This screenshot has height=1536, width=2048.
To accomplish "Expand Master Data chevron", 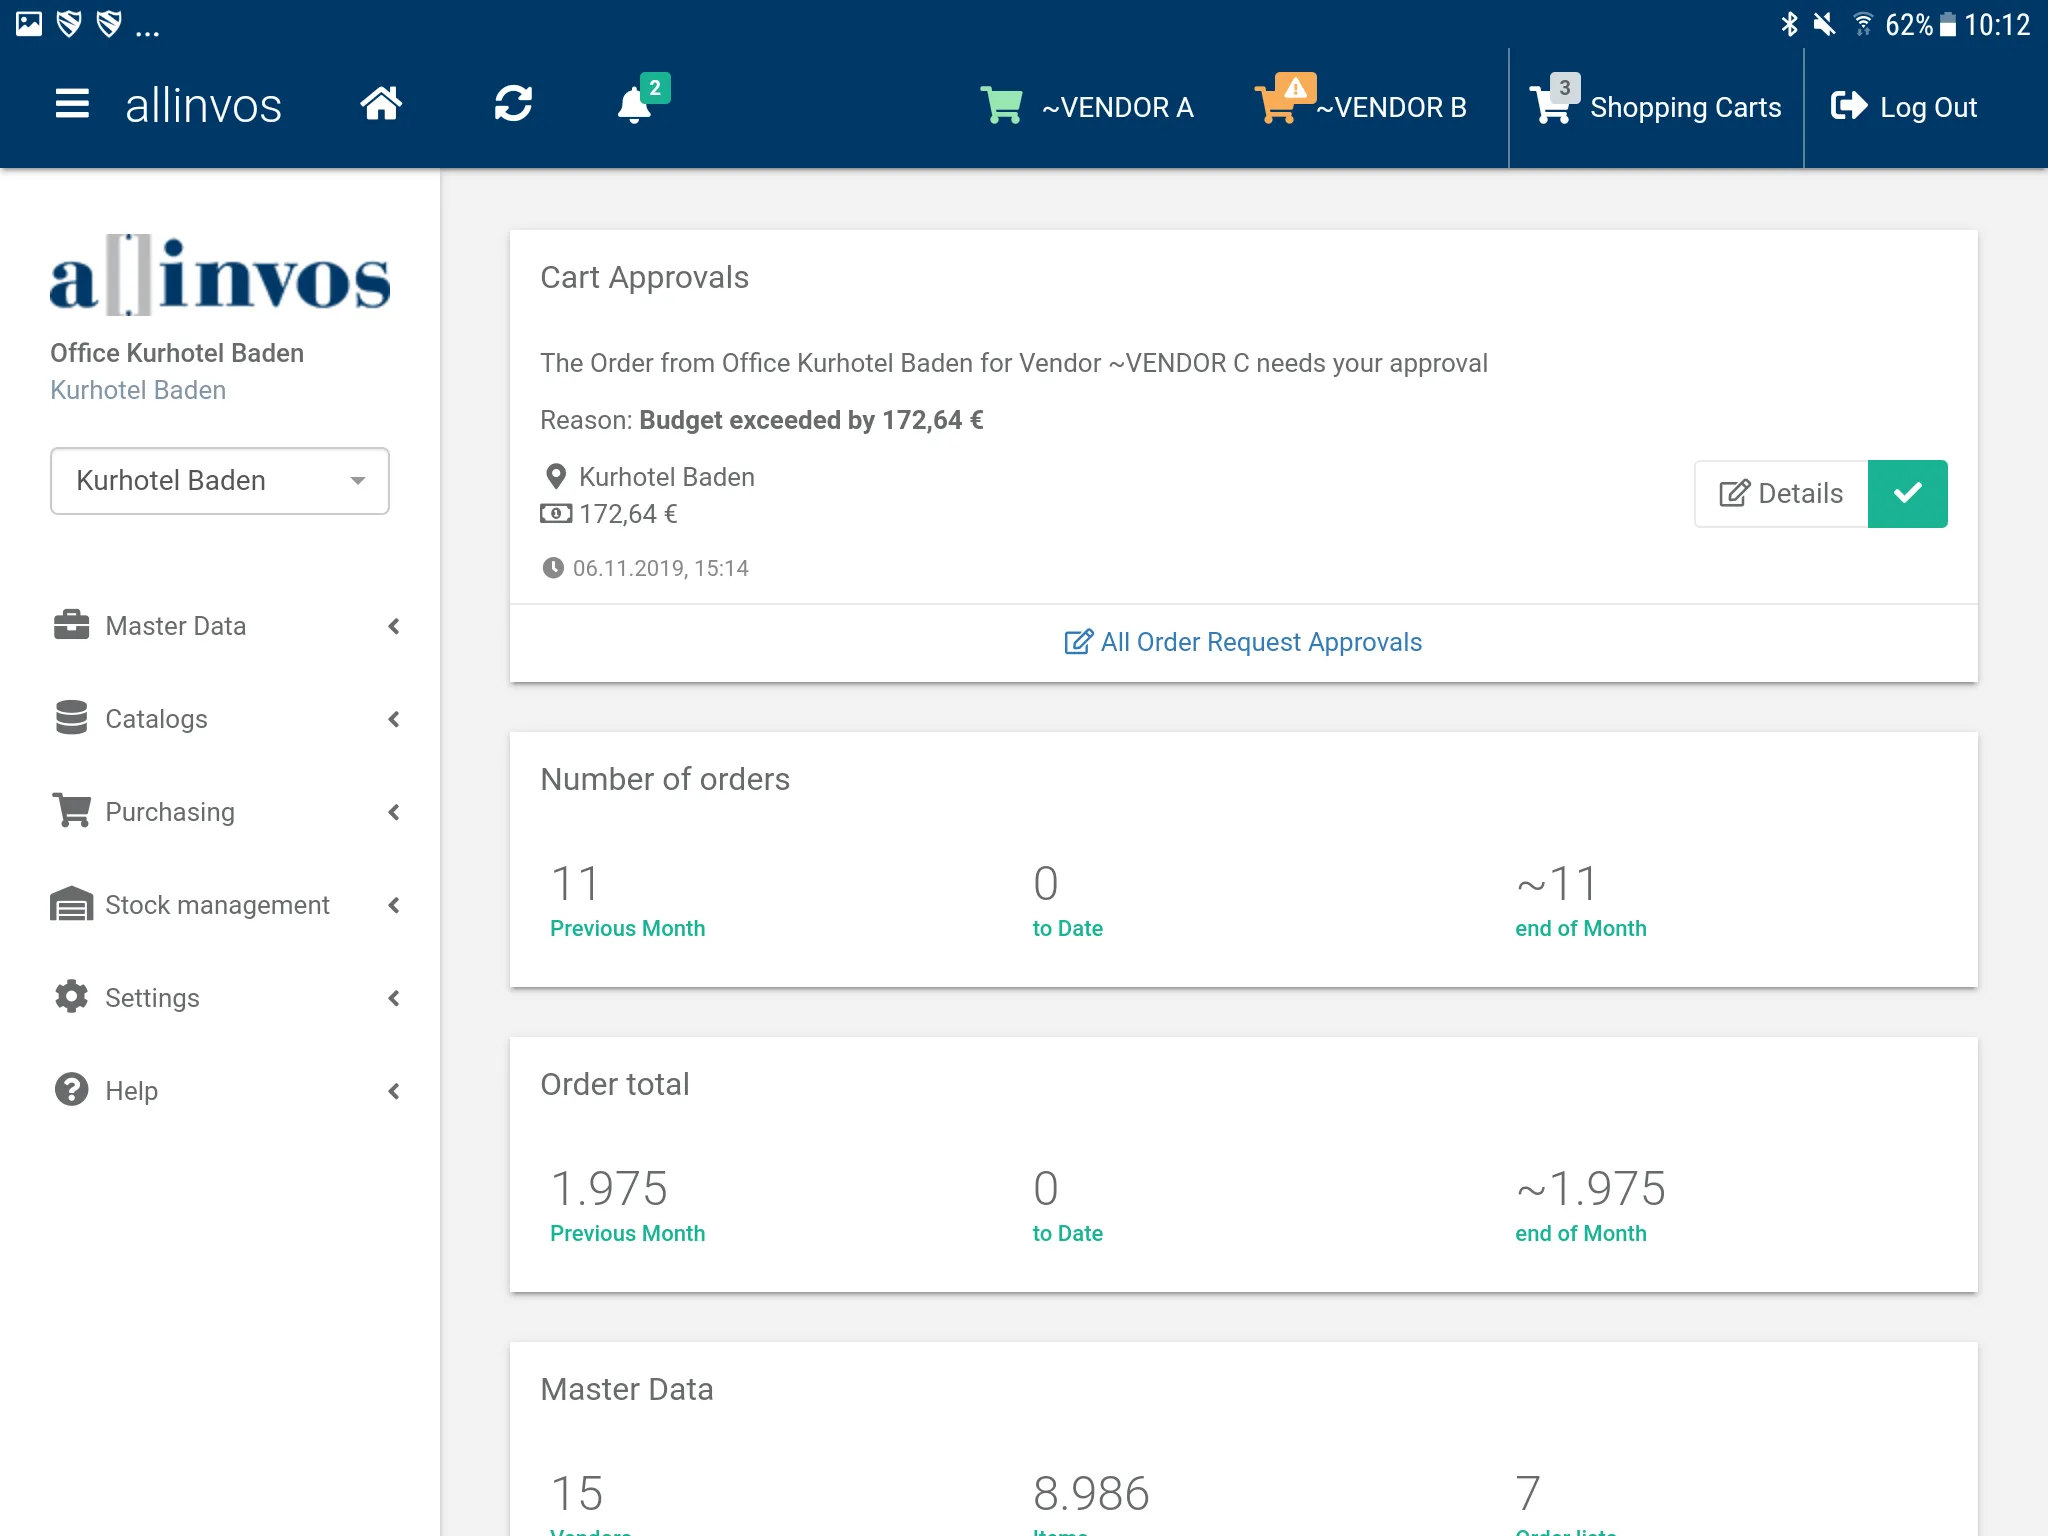I will [x=394, y=626].
